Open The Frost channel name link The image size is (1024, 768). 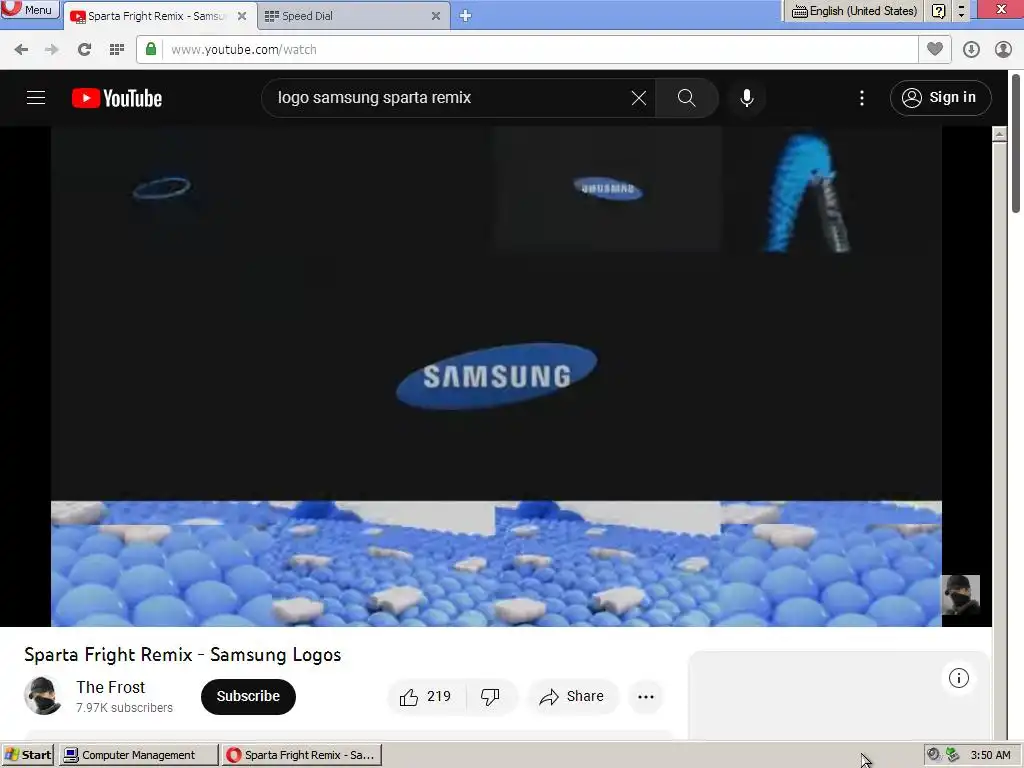[110, 687]
